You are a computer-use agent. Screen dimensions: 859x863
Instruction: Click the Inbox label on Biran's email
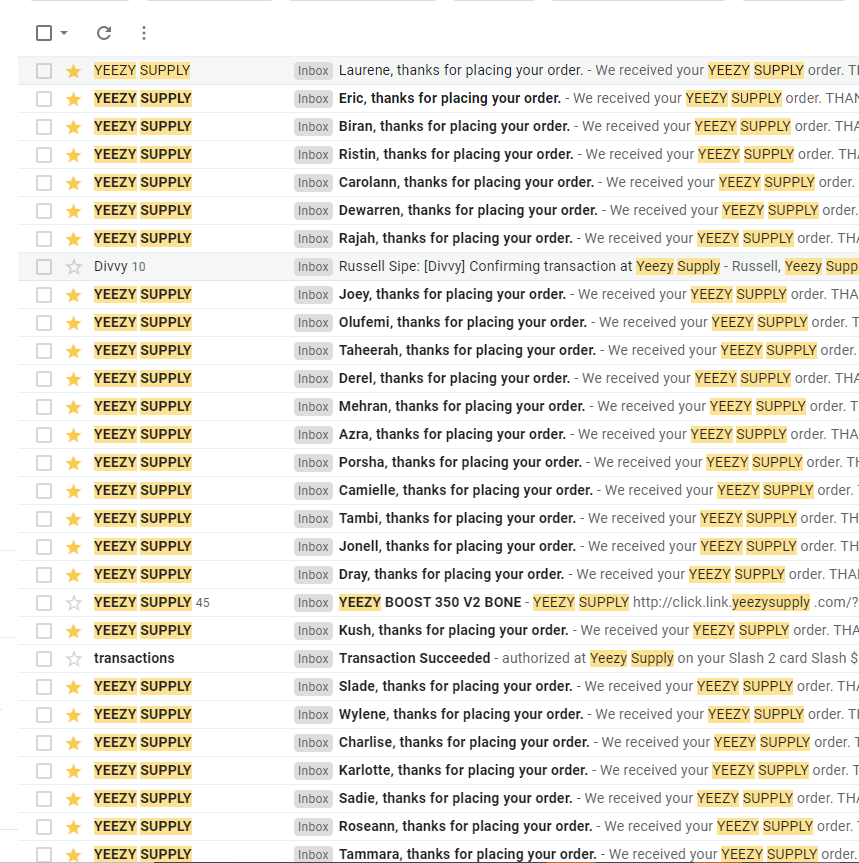point(313,127)
